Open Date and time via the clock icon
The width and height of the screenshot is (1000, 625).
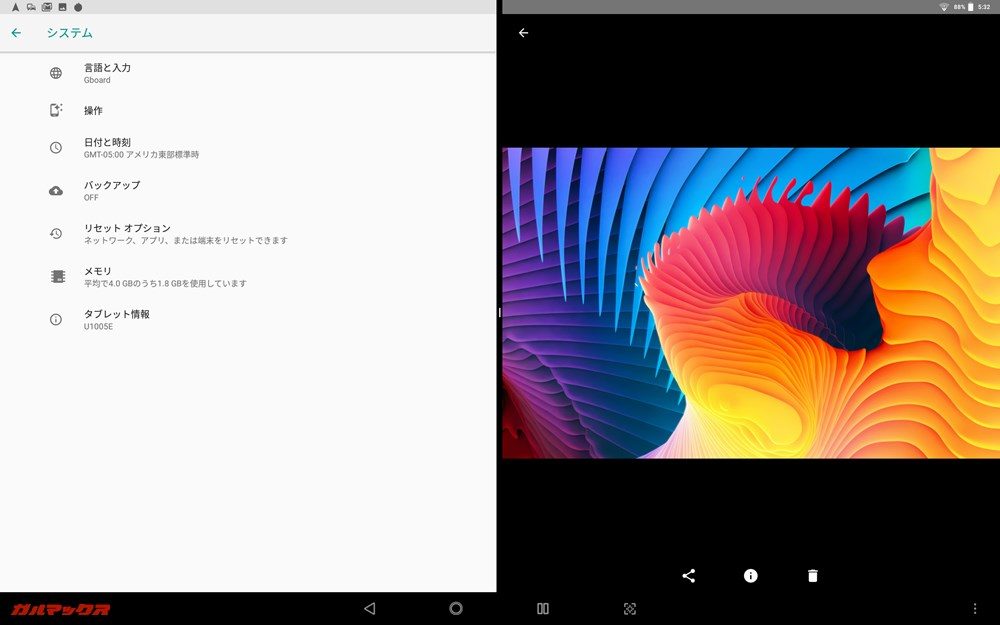[x=57, y=146]
